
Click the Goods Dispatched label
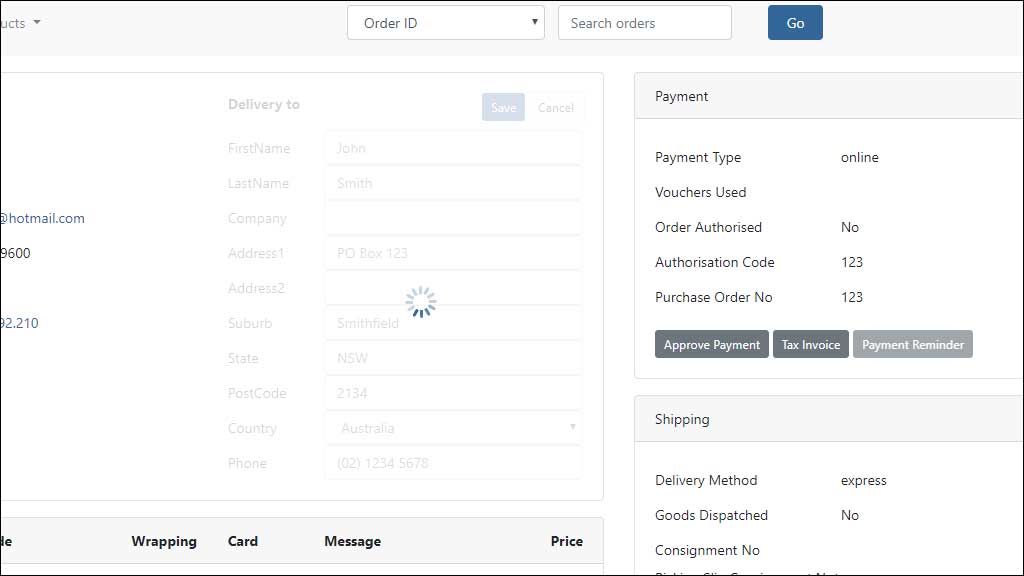(x=711, y=515)
